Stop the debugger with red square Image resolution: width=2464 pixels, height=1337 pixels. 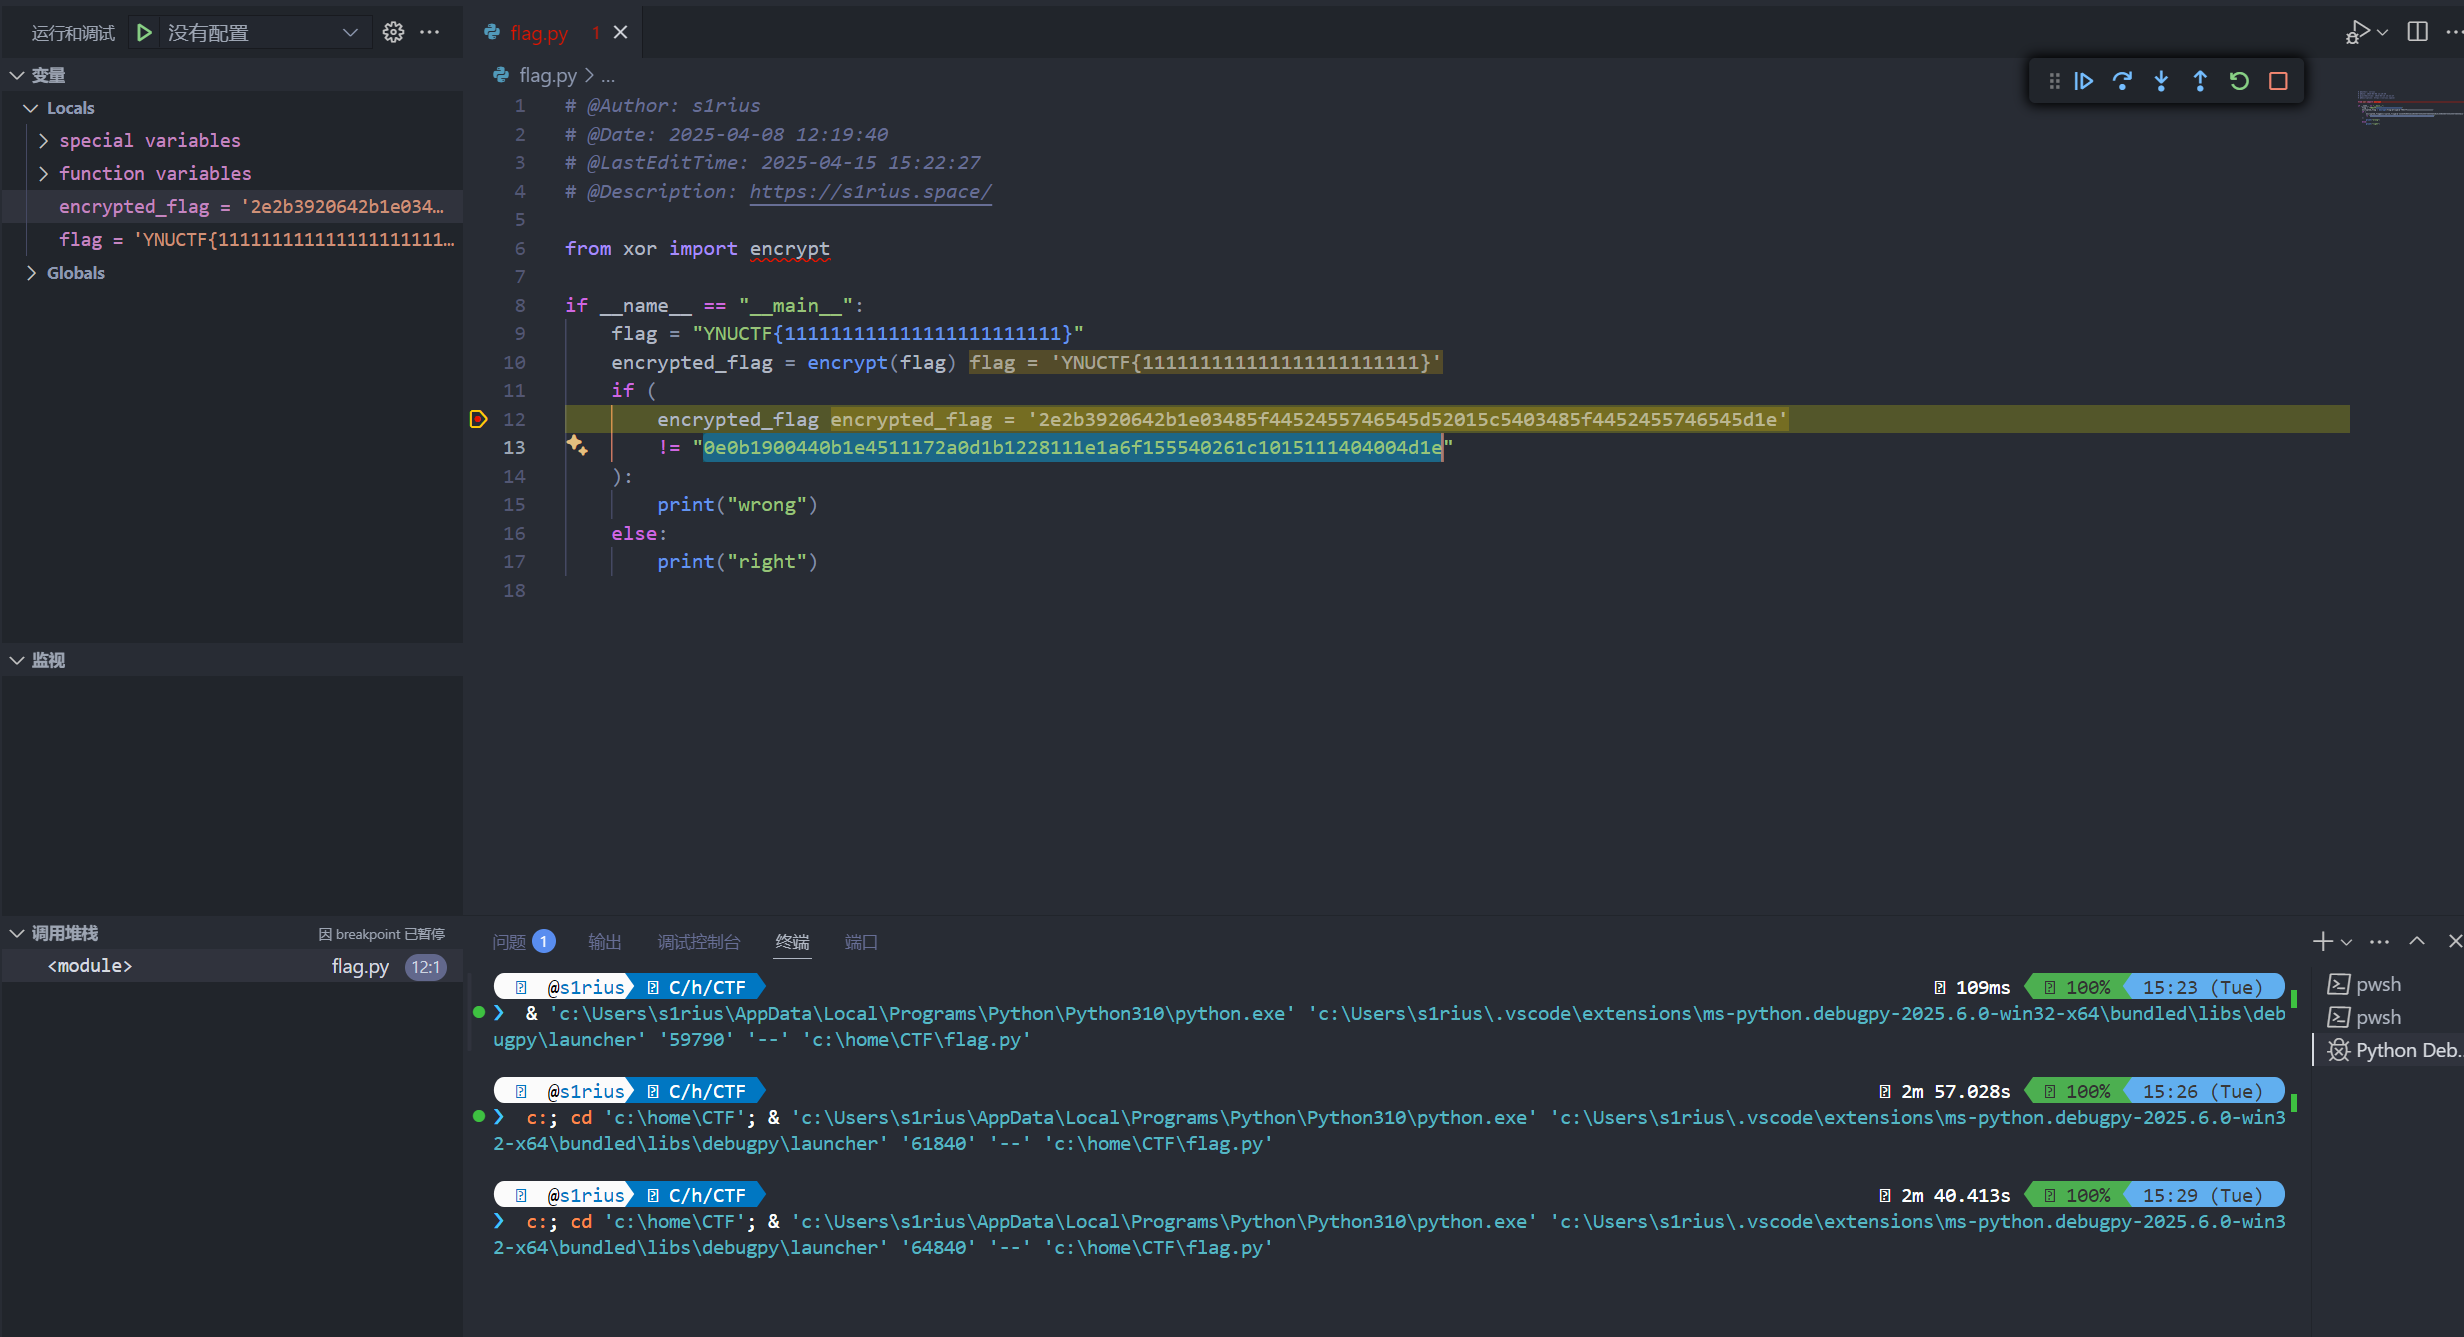click(x=2278, y=81)
